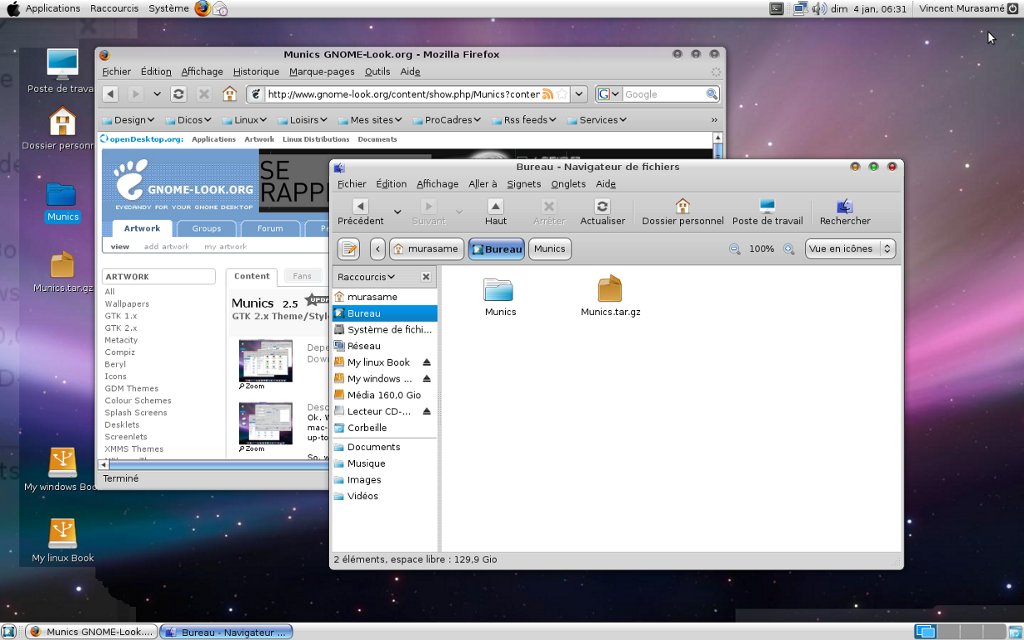This screenshot has width=1024, height=640.
Task: Switch to Groups tab on GNOME-Look page
Action: point(206,229)
